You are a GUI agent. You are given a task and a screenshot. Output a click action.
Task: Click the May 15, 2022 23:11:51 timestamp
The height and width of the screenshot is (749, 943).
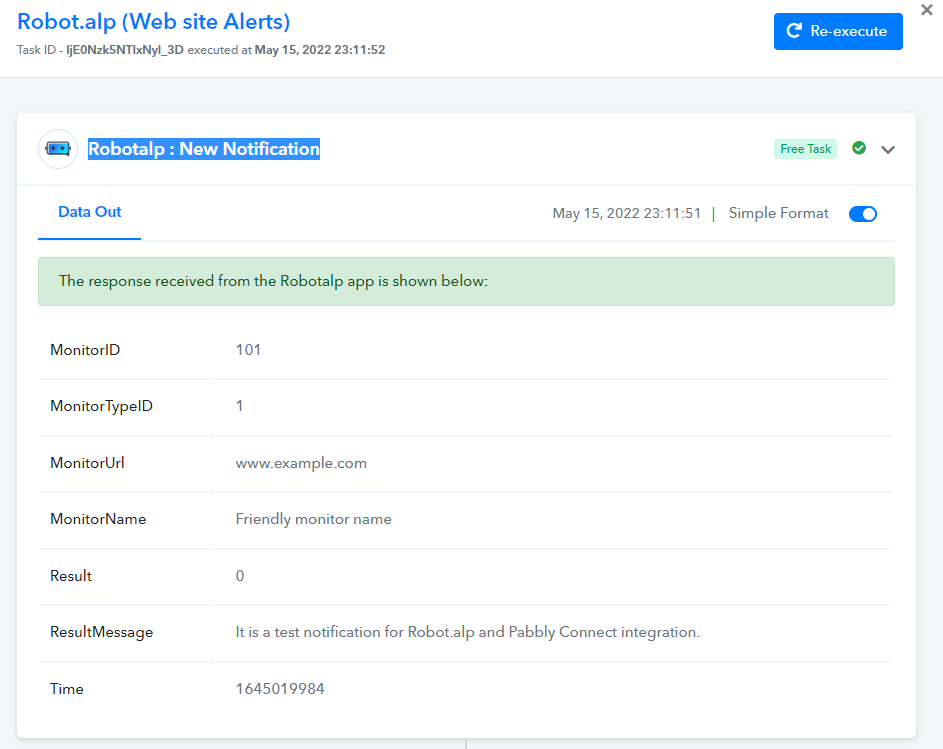[x=627, y=214]
